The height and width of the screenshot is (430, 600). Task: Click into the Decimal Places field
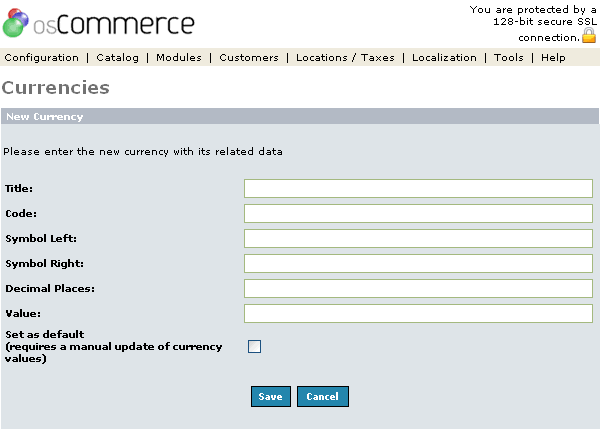418,288
